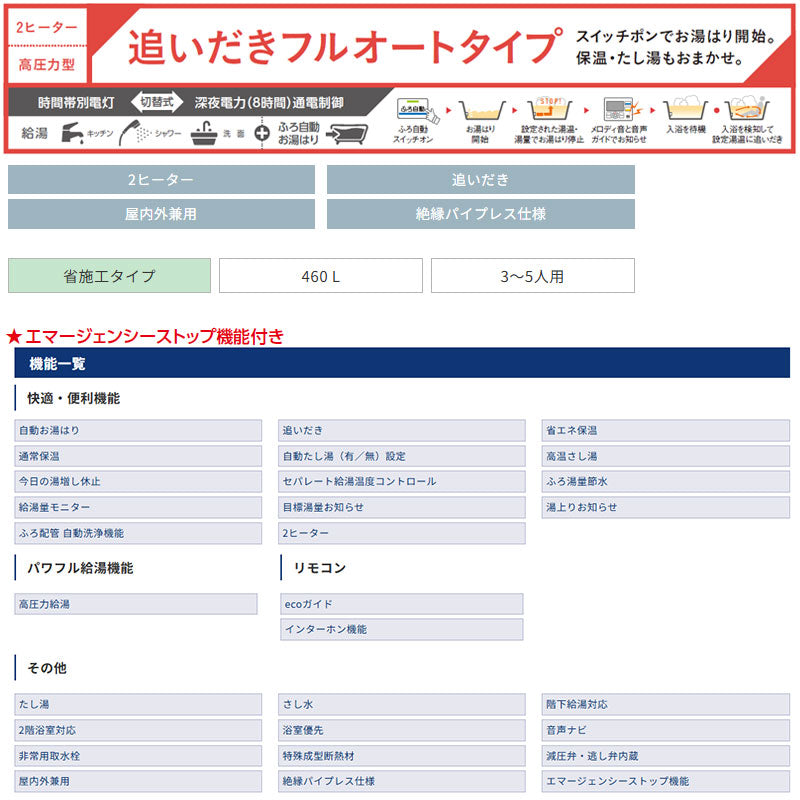Click the bathtub auto-fill icon

(347, 134)
